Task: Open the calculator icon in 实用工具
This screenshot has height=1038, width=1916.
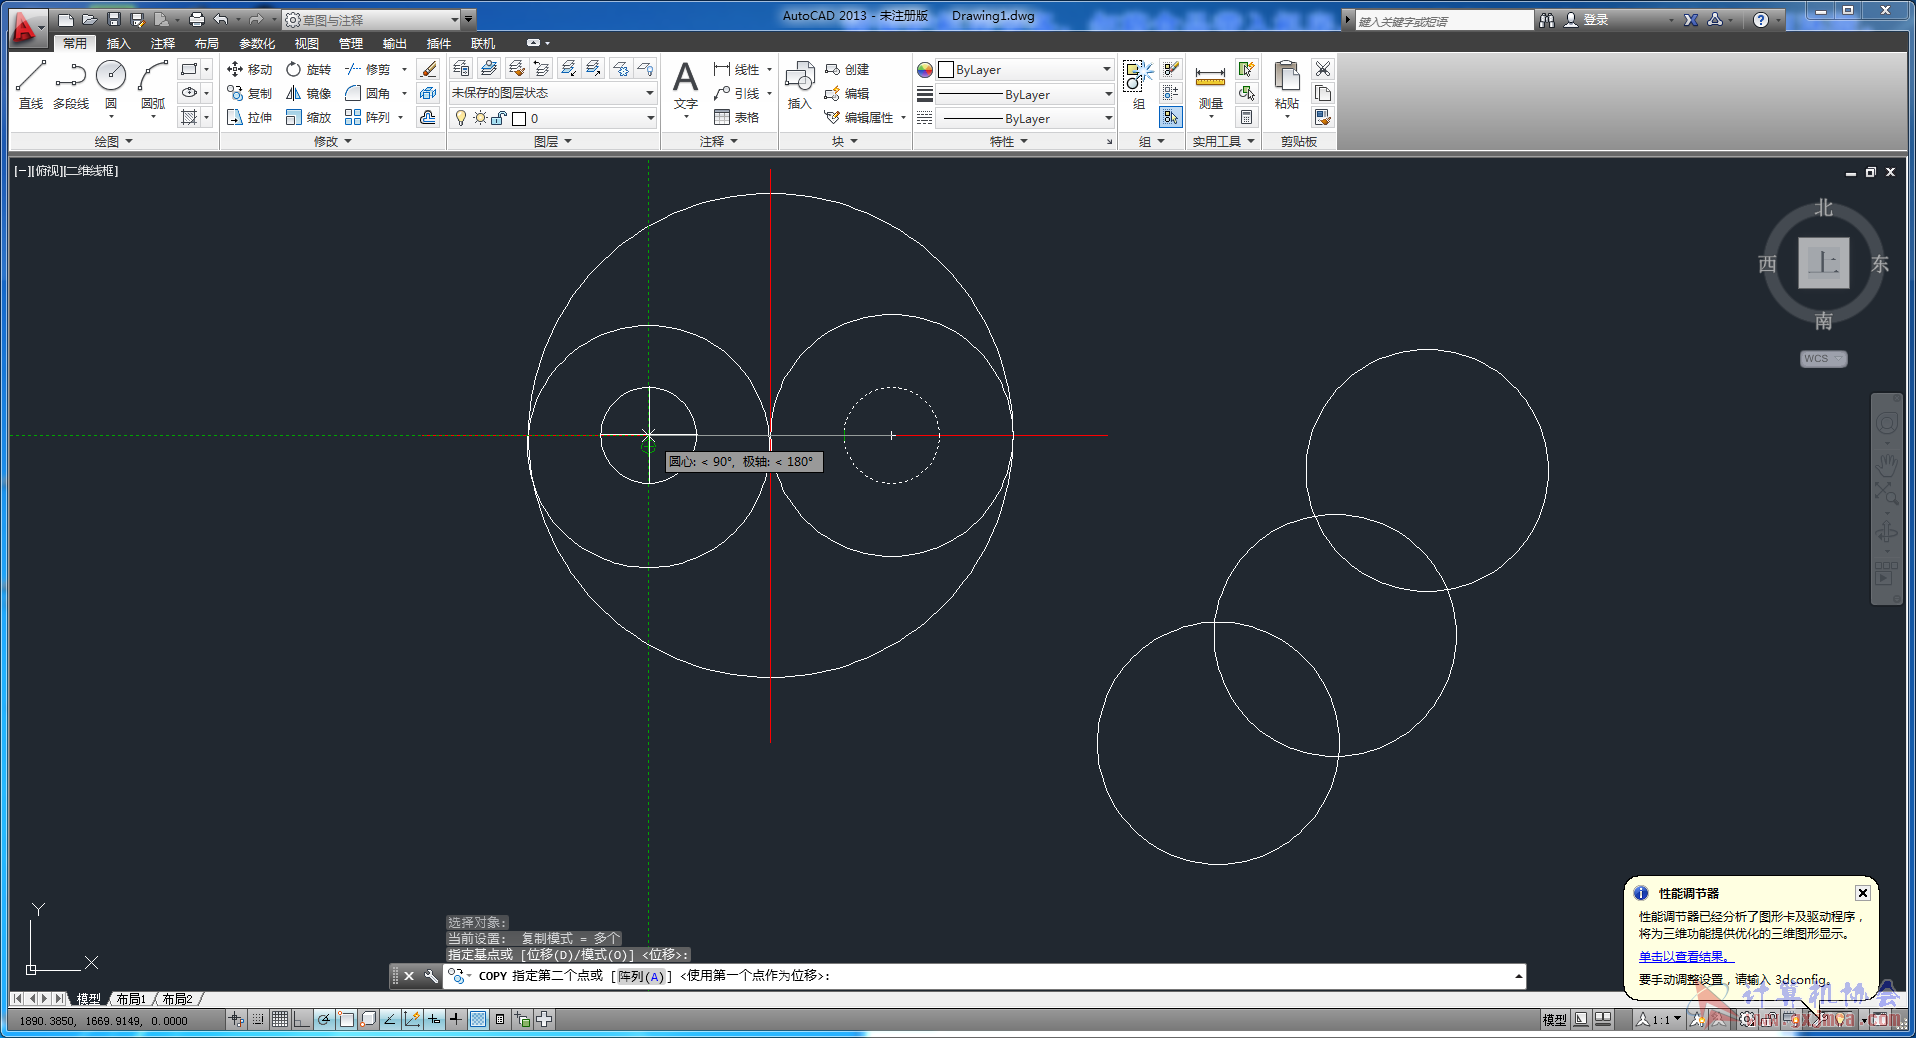Action: point(1246,117)
